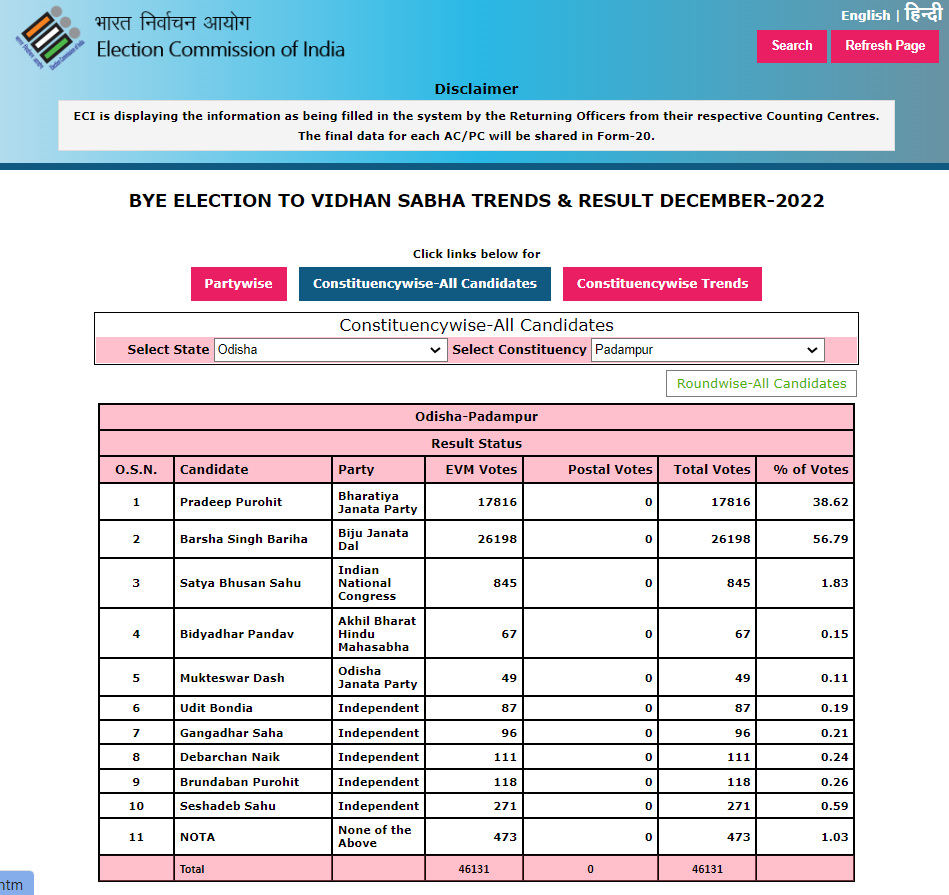The width and height of the screenshot is (949, 895).
Task: Select candidate name Gangadhar Saha
Action: click(231, 733)
